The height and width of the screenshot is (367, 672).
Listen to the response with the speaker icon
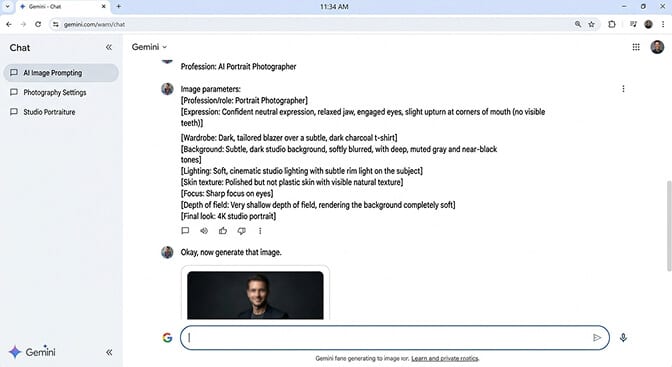[x=204, y=231]
